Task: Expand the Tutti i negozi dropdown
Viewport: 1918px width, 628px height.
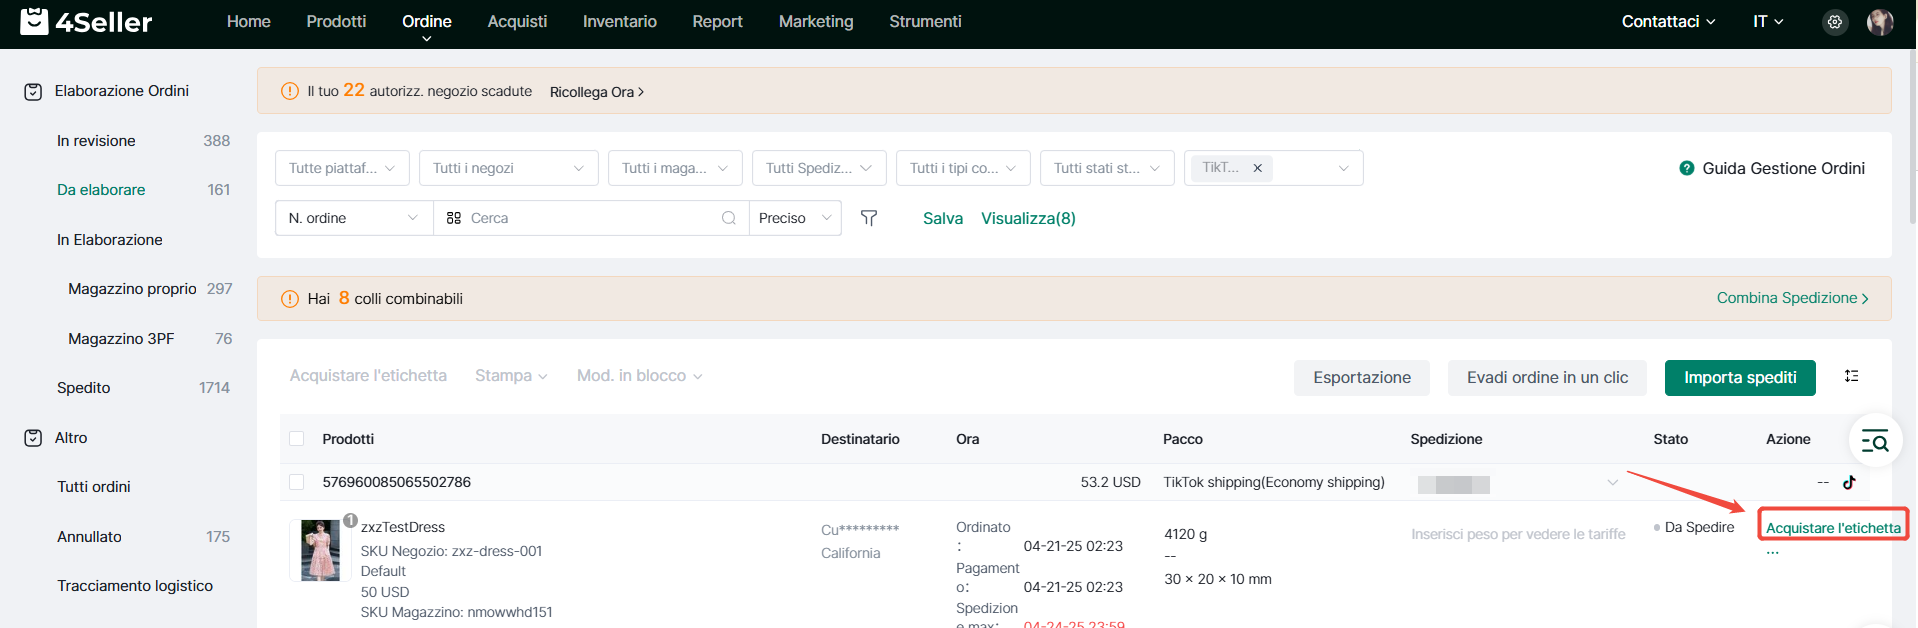Action: point(508,168)
